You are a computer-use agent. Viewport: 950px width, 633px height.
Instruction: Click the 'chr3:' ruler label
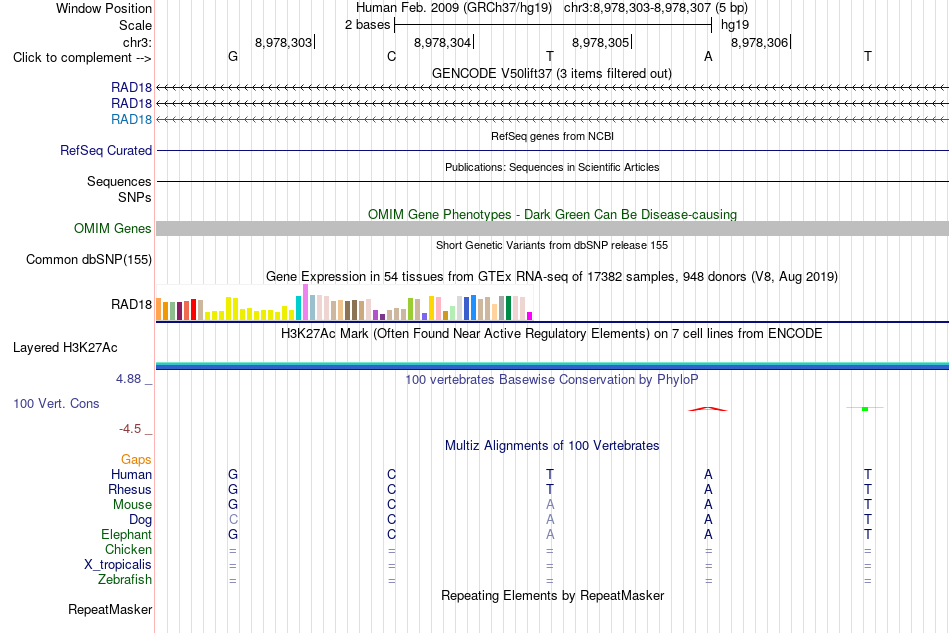[137, 42]
